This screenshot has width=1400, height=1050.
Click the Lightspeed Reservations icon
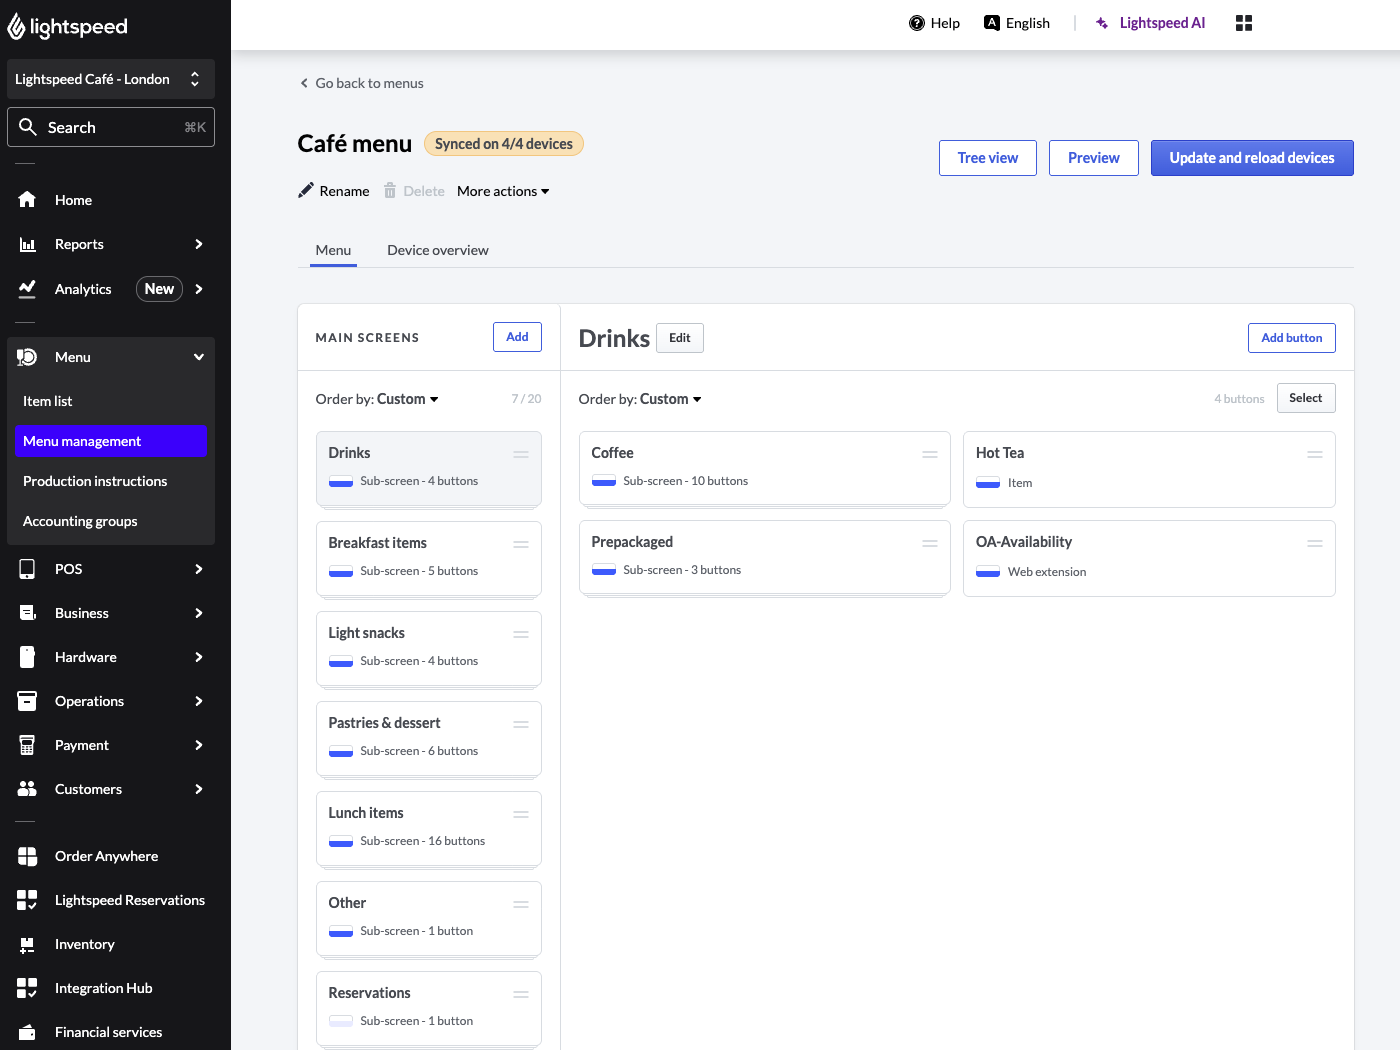[x=27, y=900]
